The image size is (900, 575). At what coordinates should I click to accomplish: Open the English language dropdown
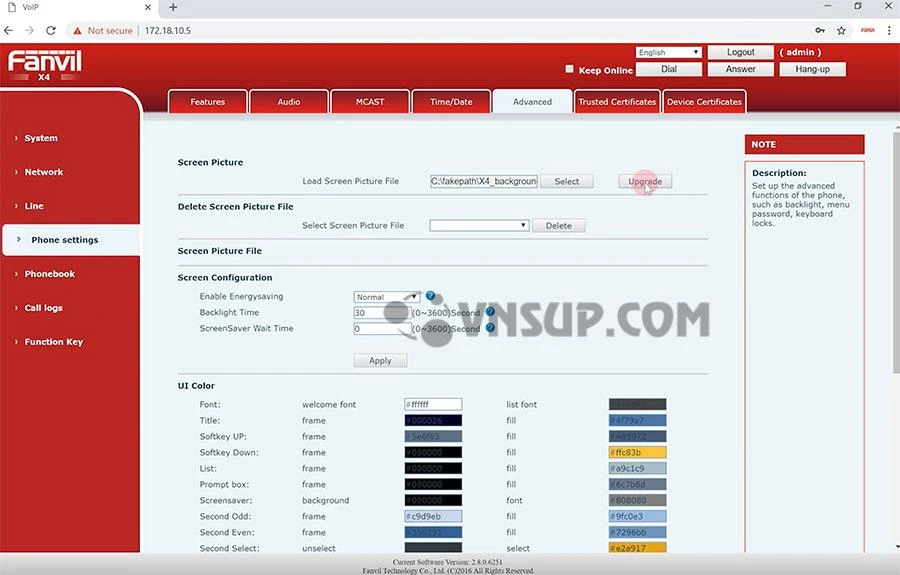(x=668, y=52)
